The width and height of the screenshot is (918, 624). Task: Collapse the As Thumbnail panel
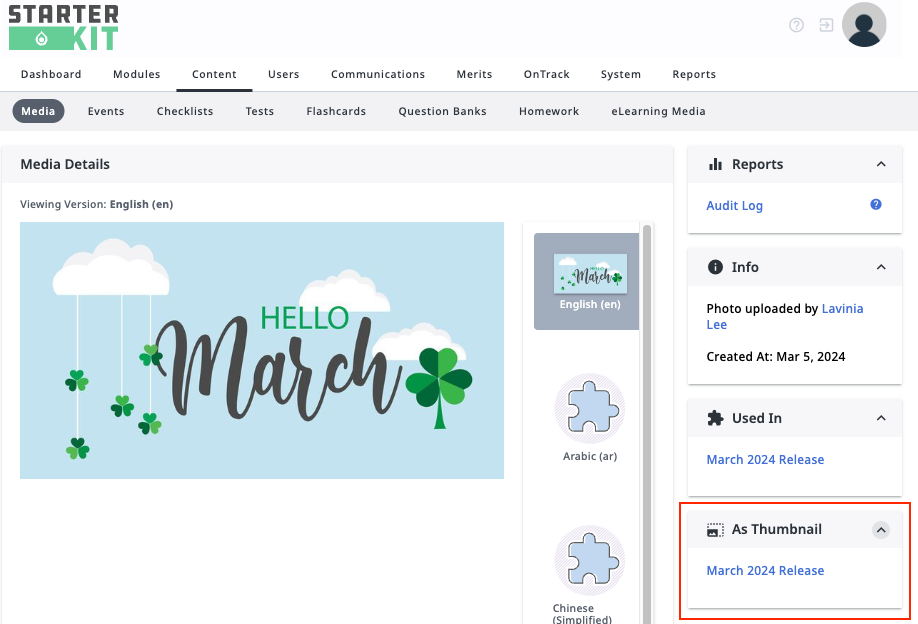click(881, 530)
